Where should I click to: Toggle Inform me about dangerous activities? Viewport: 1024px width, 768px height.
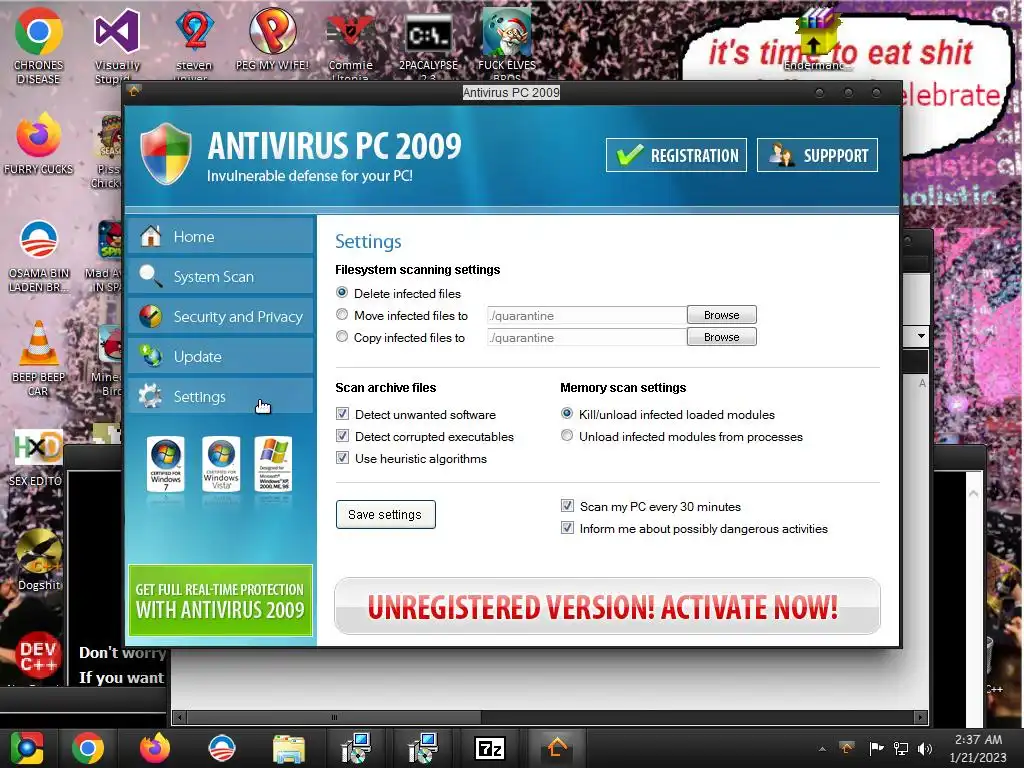[x=568, y=528]
